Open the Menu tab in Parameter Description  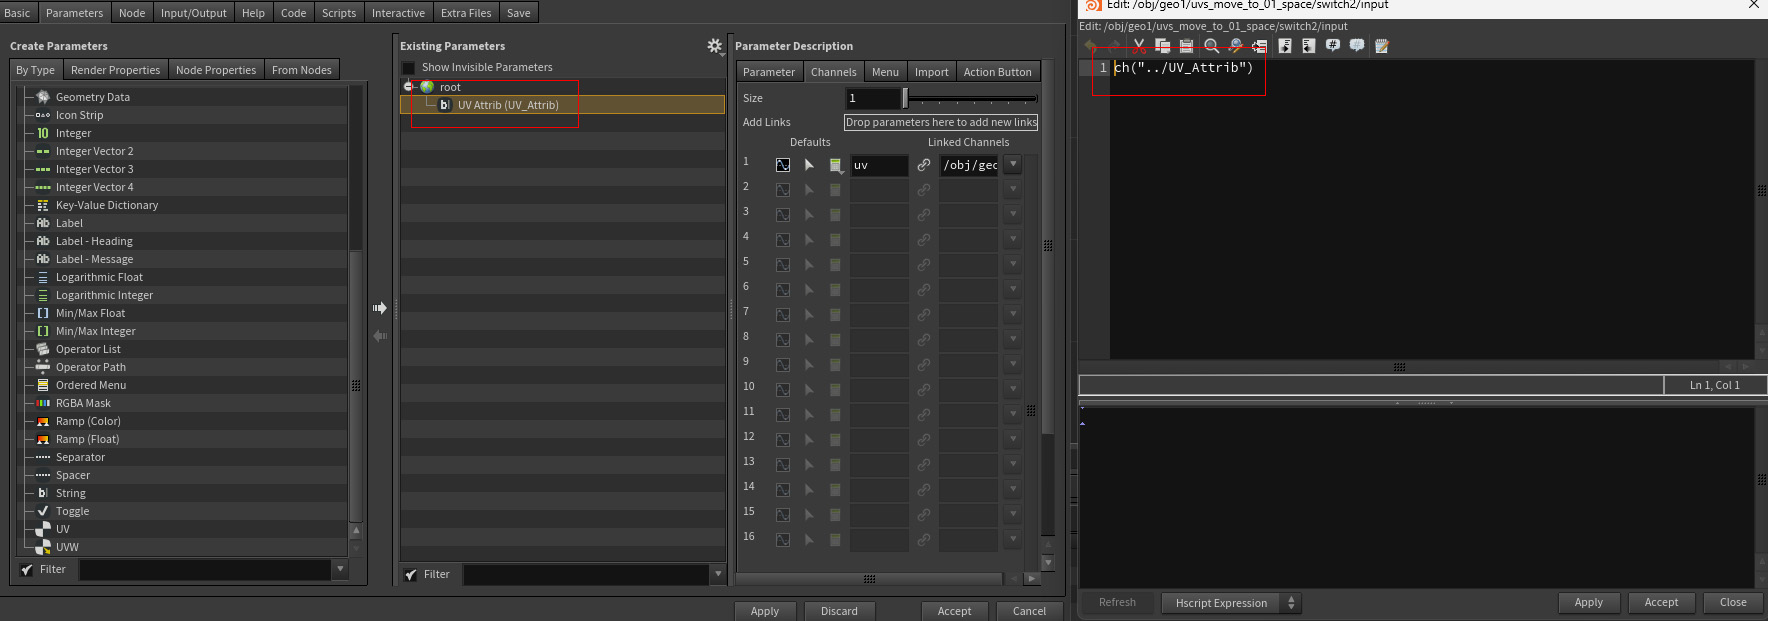pos(885,72)
